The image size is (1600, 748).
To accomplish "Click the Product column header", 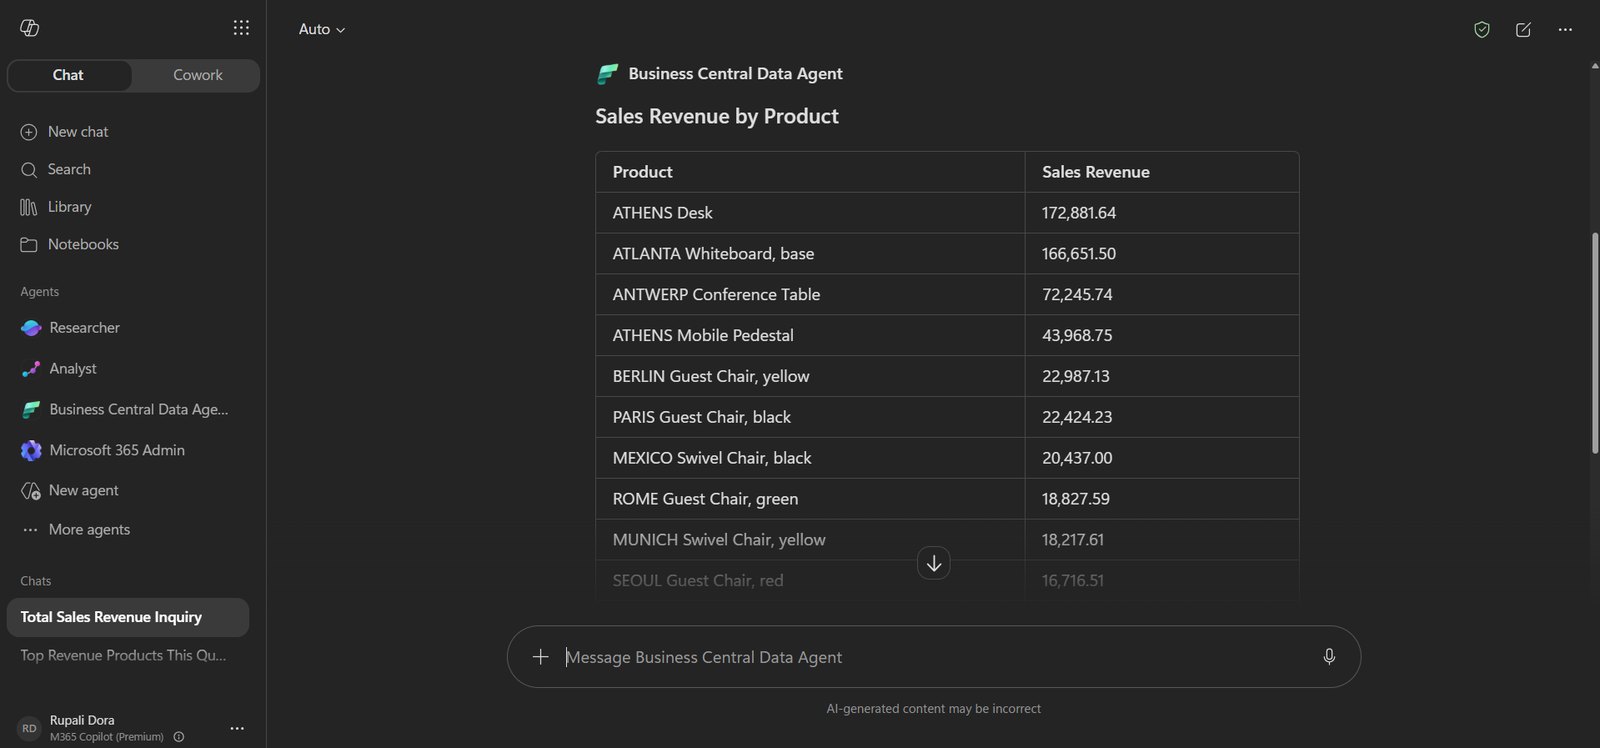I will [810, 172].
